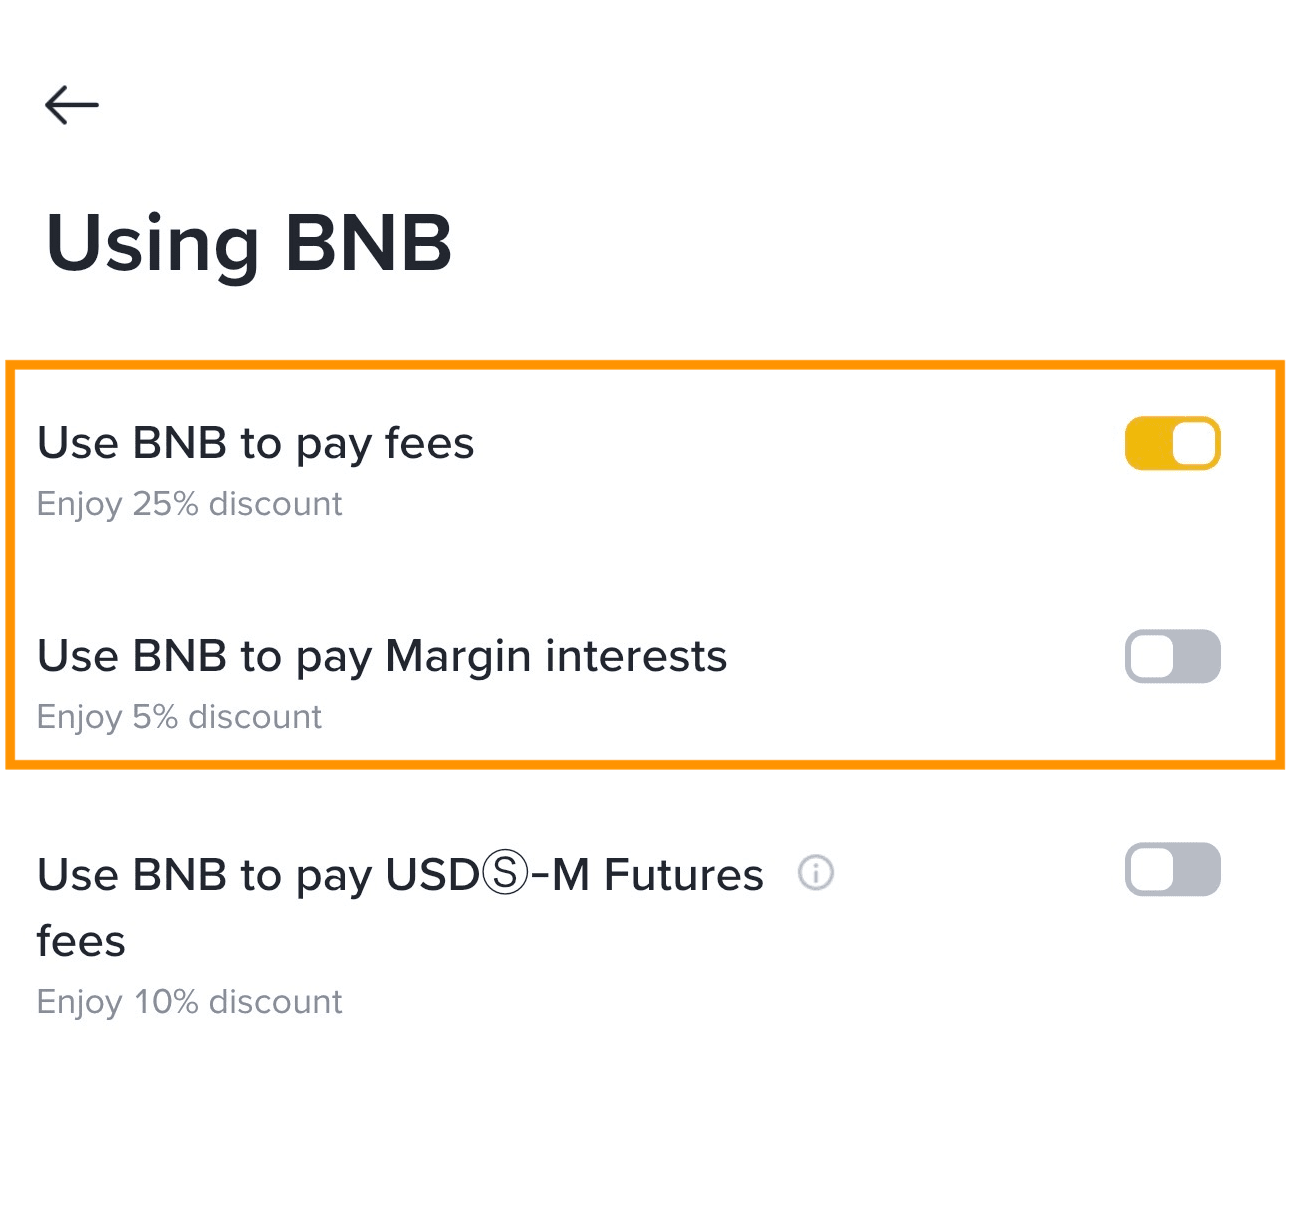Enable BNB payment for Margin interests
This screenshot has height=1226, width=1307.
pos(1172,656)
